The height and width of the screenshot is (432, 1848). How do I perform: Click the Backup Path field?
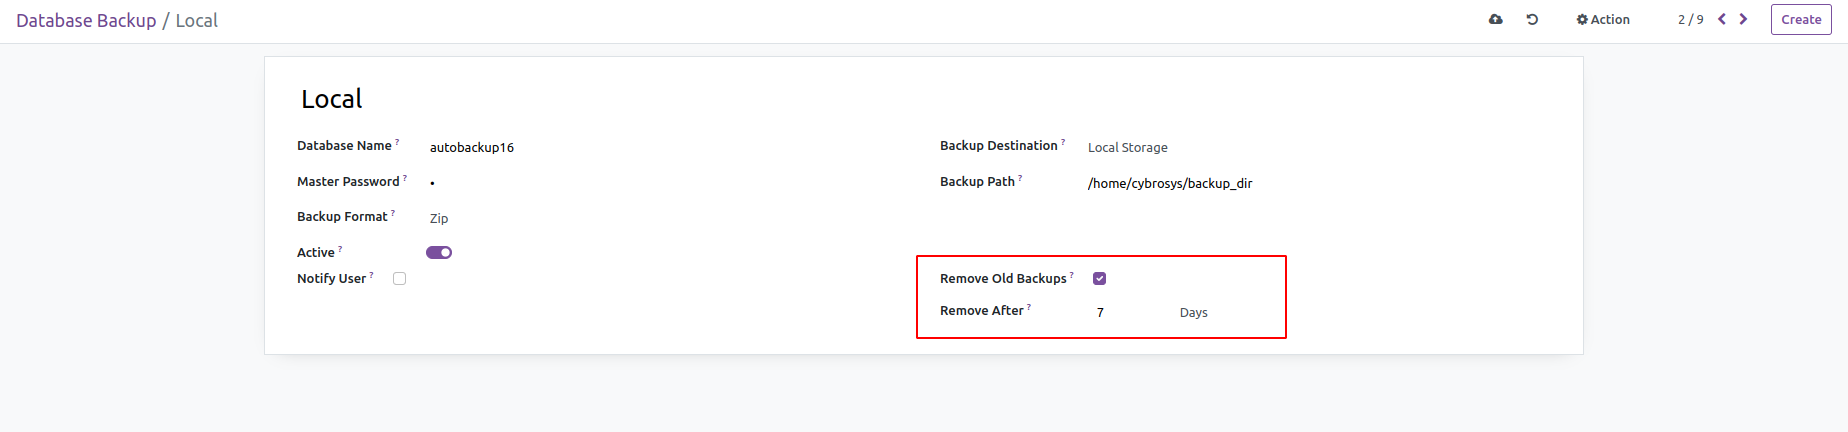click(x=1170, y=183)
